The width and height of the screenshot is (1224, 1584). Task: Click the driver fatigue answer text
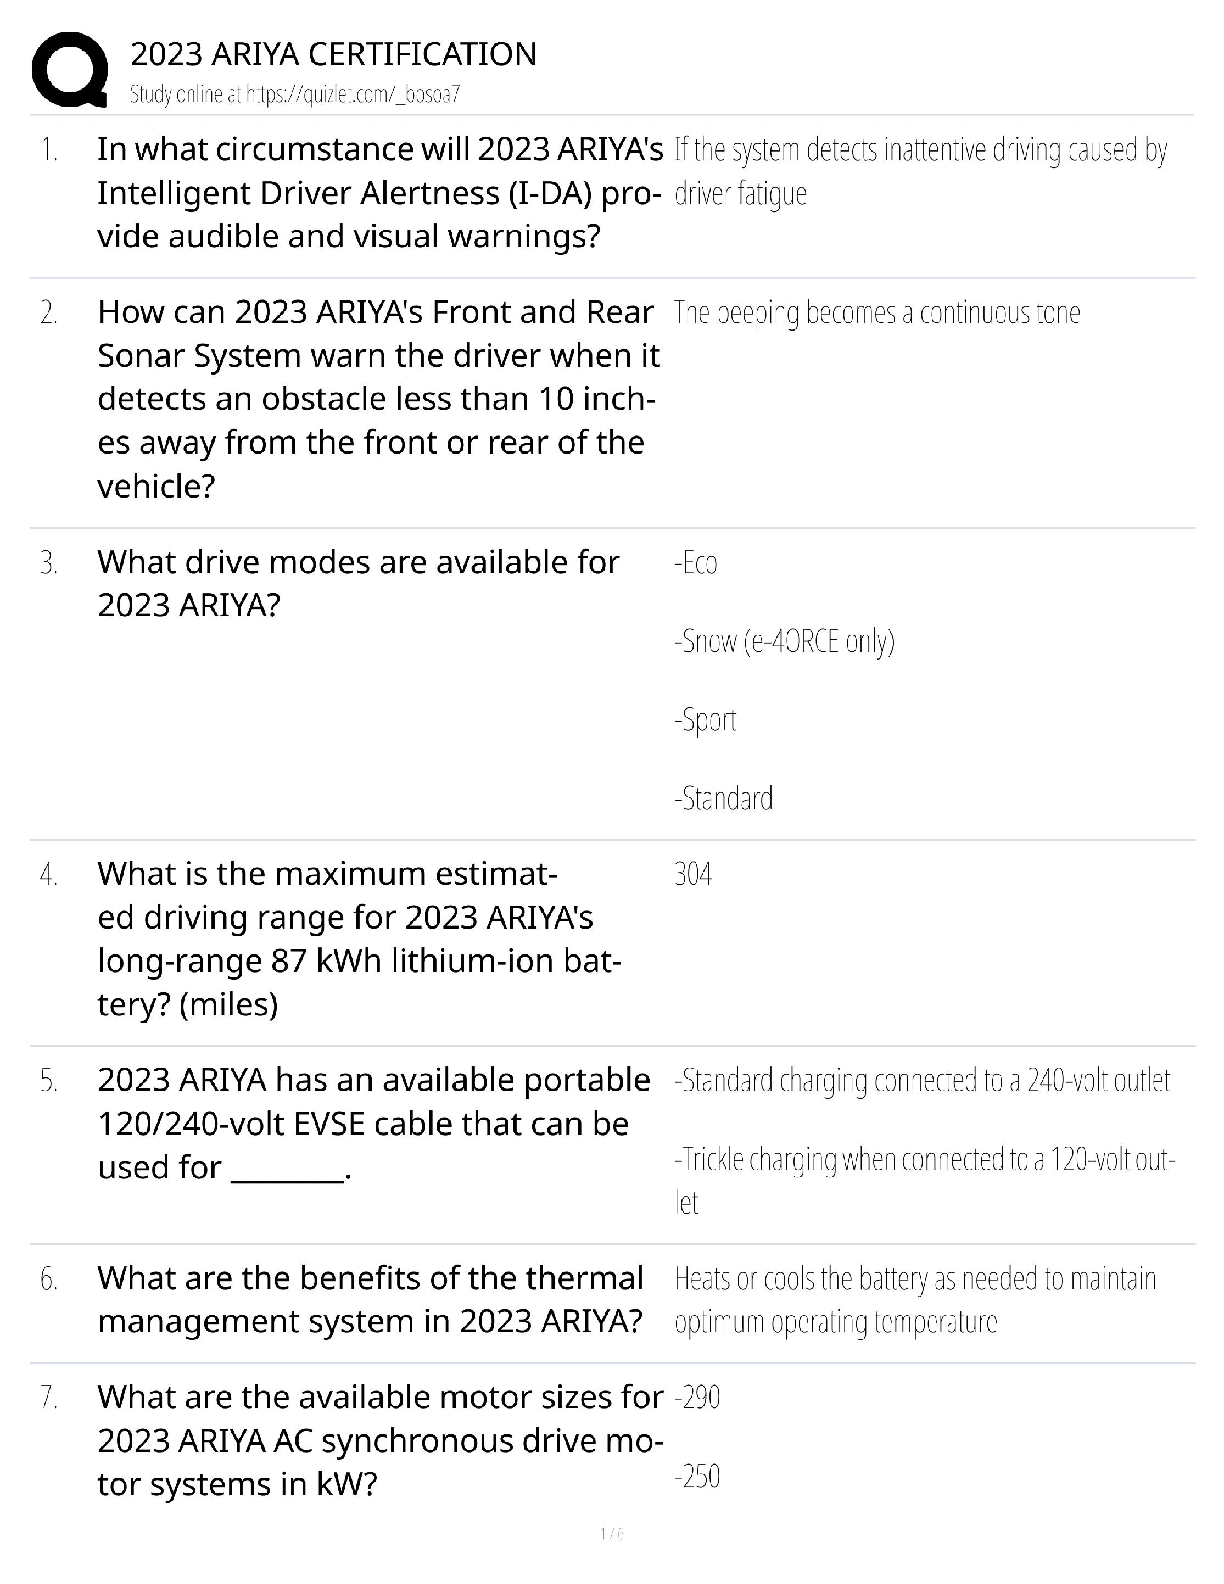[x=920, y=171]
